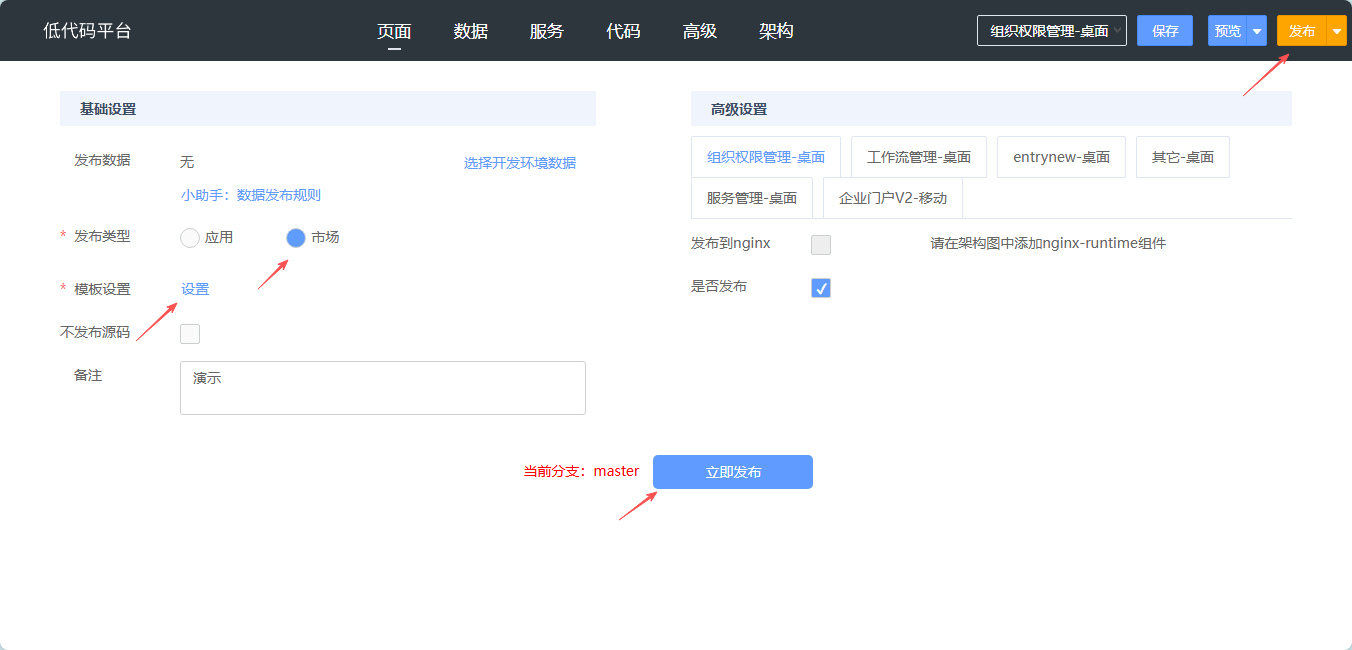1352x650 pixels.
Task: Go to the 架构 top menu
Action: coord(776,31)
